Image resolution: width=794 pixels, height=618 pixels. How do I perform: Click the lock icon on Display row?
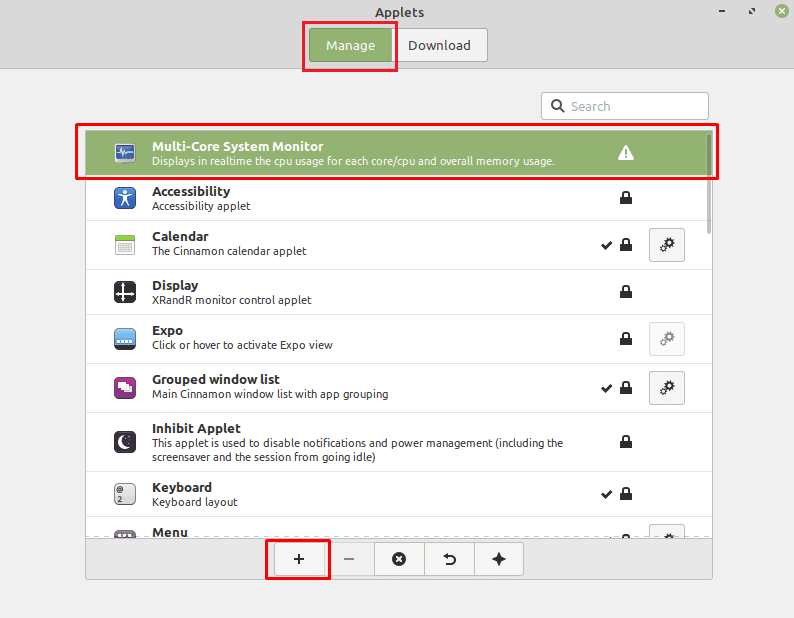(x=626, y=292)
